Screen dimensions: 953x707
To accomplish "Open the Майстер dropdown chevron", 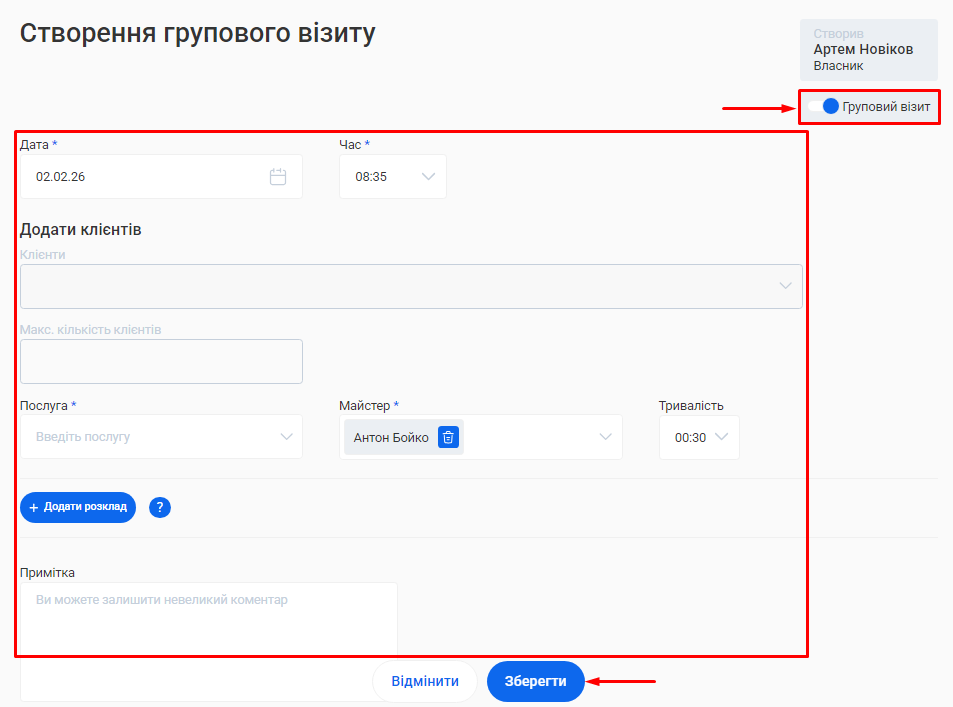I will point(605,437).
